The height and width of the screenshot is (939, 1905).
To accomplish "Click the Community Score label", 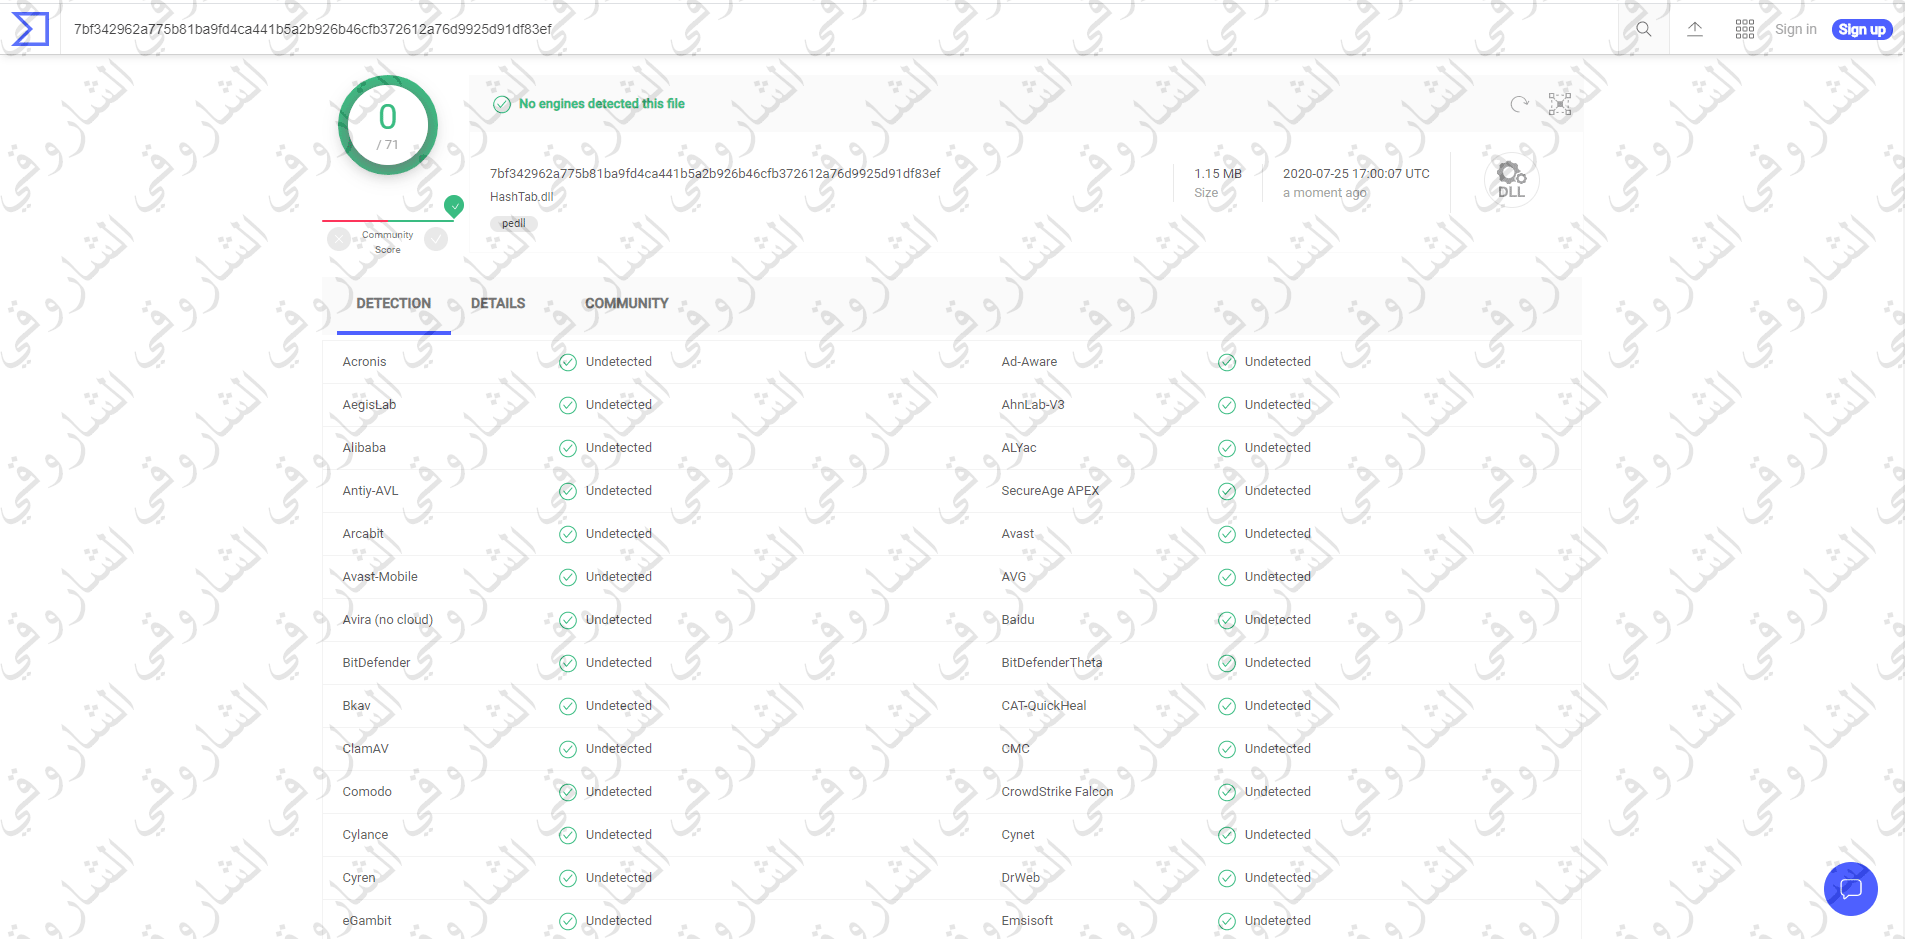I will pos(388,242).
